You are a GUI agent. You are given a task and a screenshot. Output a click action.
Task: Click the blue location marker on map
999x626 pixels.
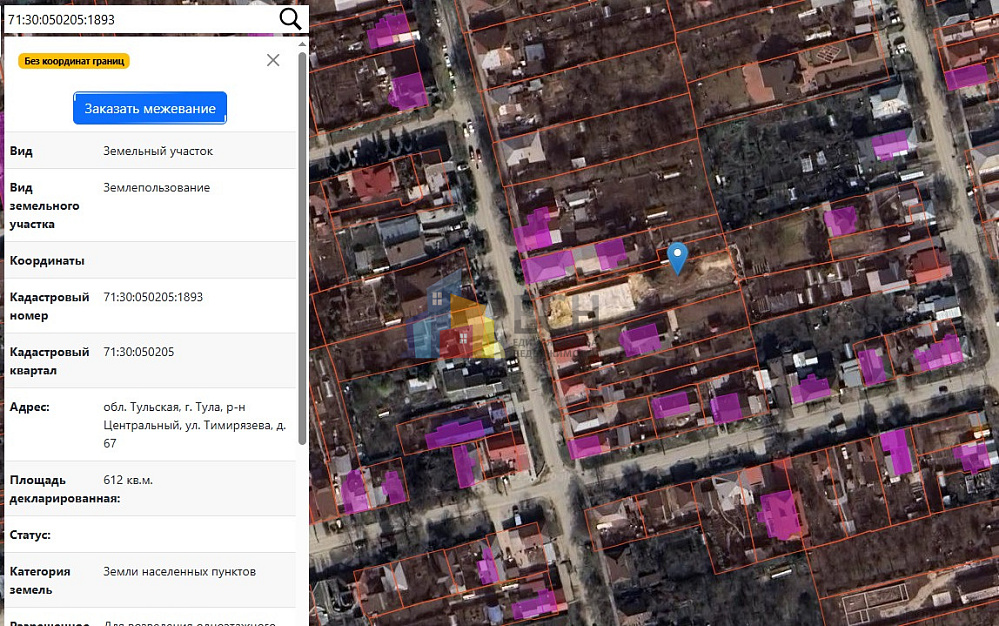[x=678, y=256]
